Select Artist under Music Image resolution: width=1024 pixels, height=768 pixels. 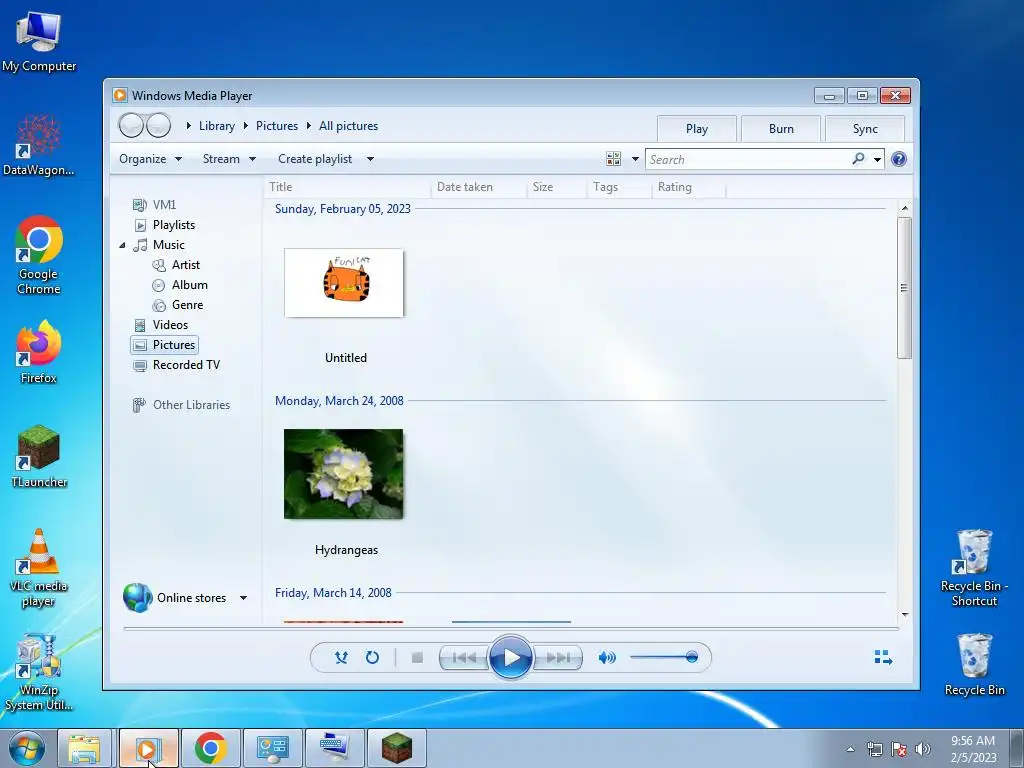pos(176,264)
